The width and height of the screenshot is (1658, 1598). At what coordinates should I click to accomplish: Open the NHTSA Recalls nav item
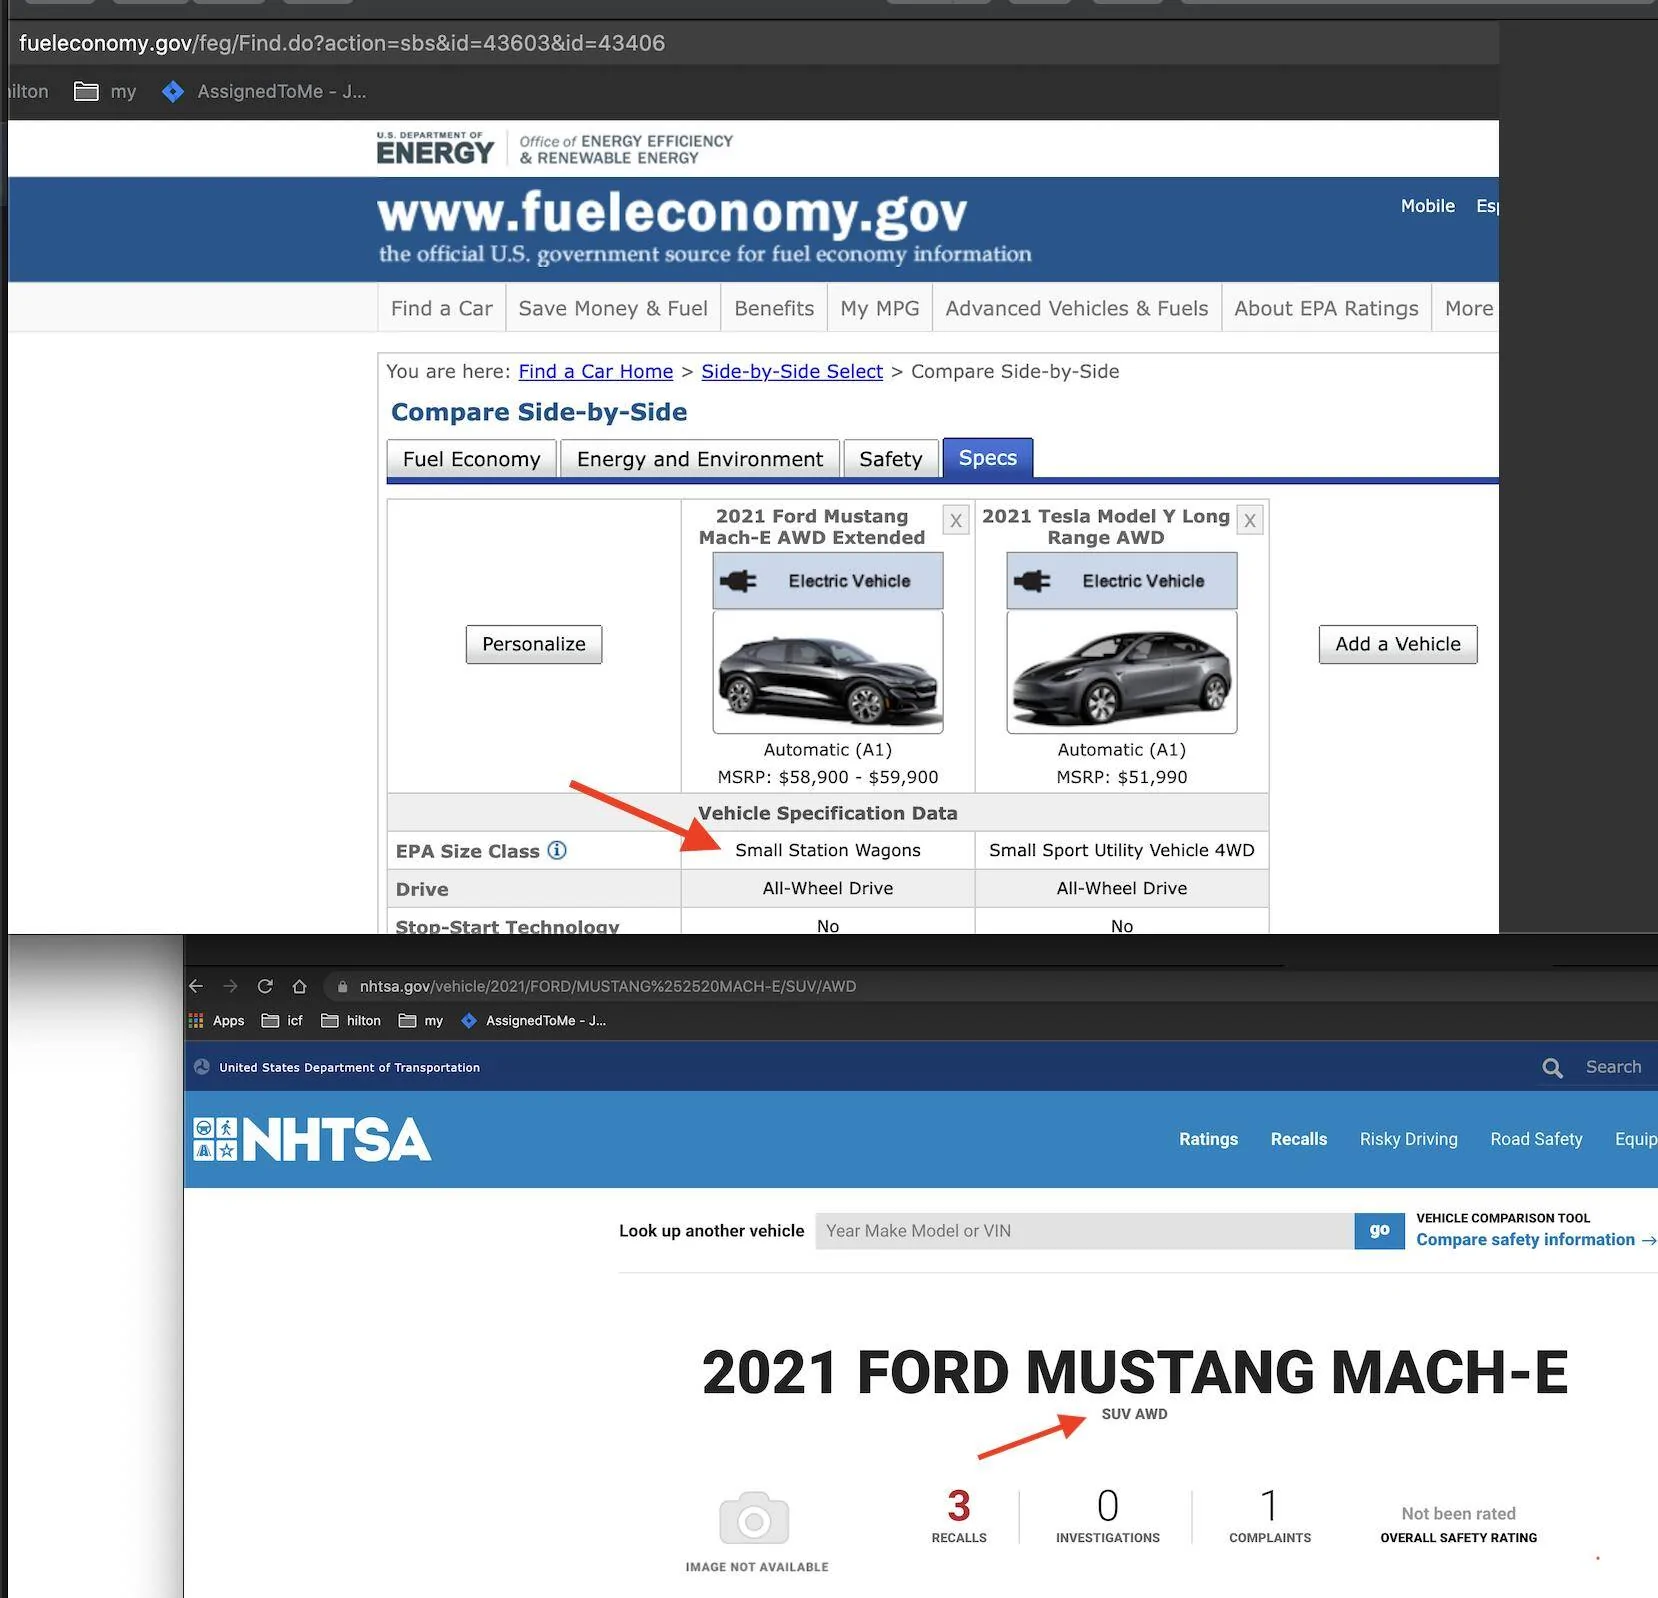pyautogui.click(x=1298, y=1139)
